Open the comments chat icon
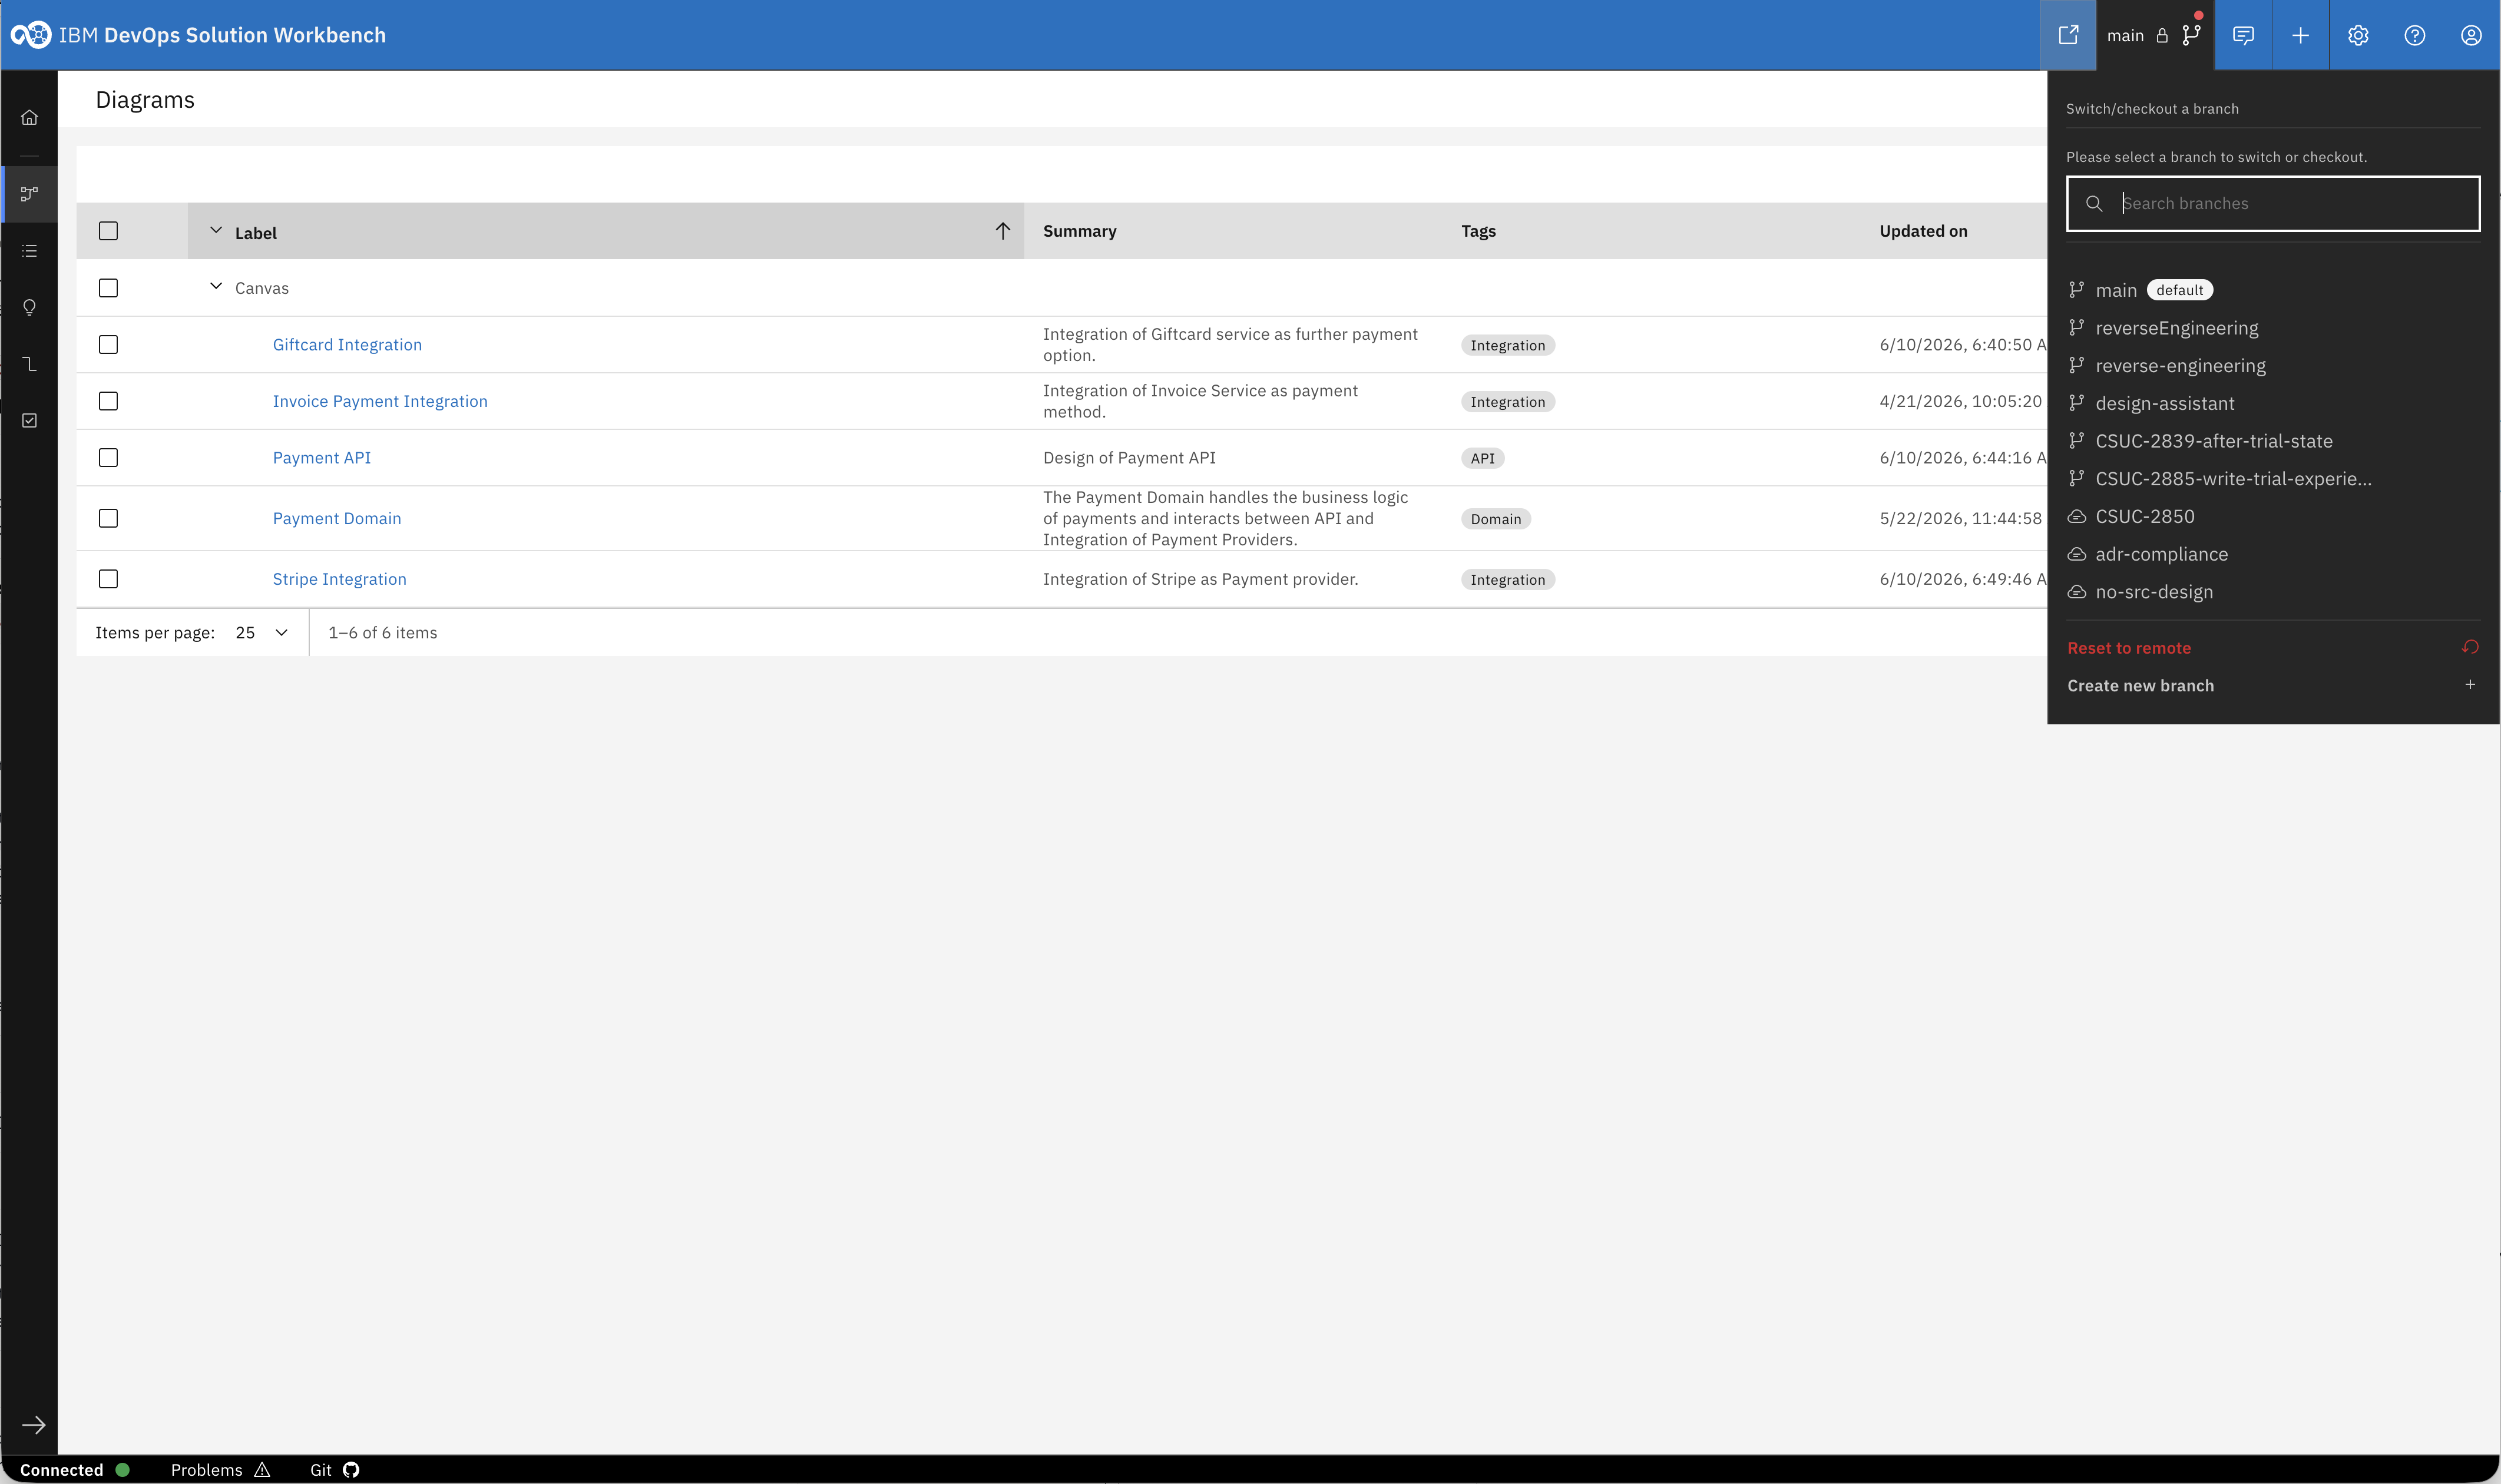This screenshot has height=1484, width=2501. click(x=2243, y=35)
